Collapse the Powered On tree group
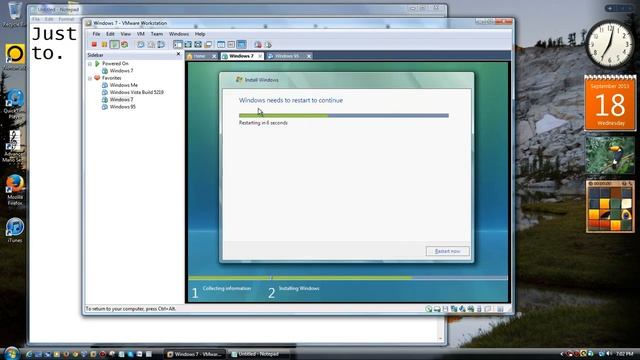Image resolution: width=640 pixels, height=360 pixels. point(90,64)
